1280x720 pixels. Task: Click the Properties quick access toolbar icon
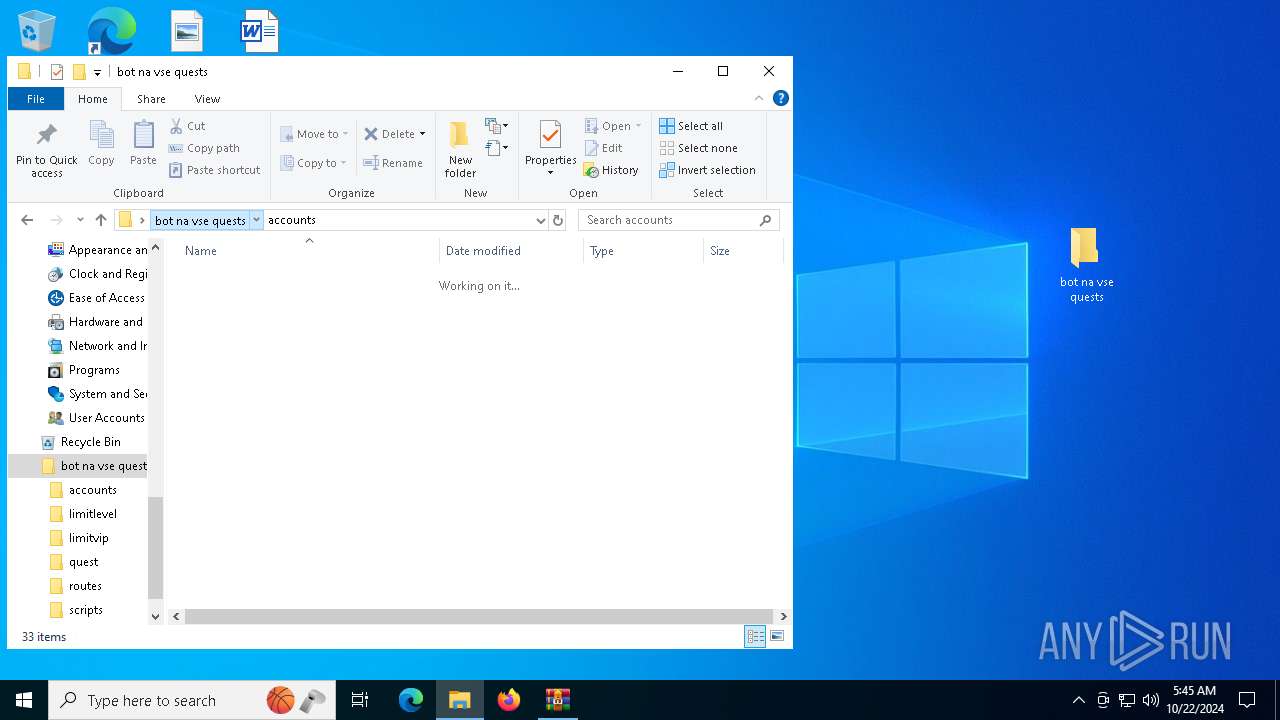pyautogui.click(x=57, y=72)
